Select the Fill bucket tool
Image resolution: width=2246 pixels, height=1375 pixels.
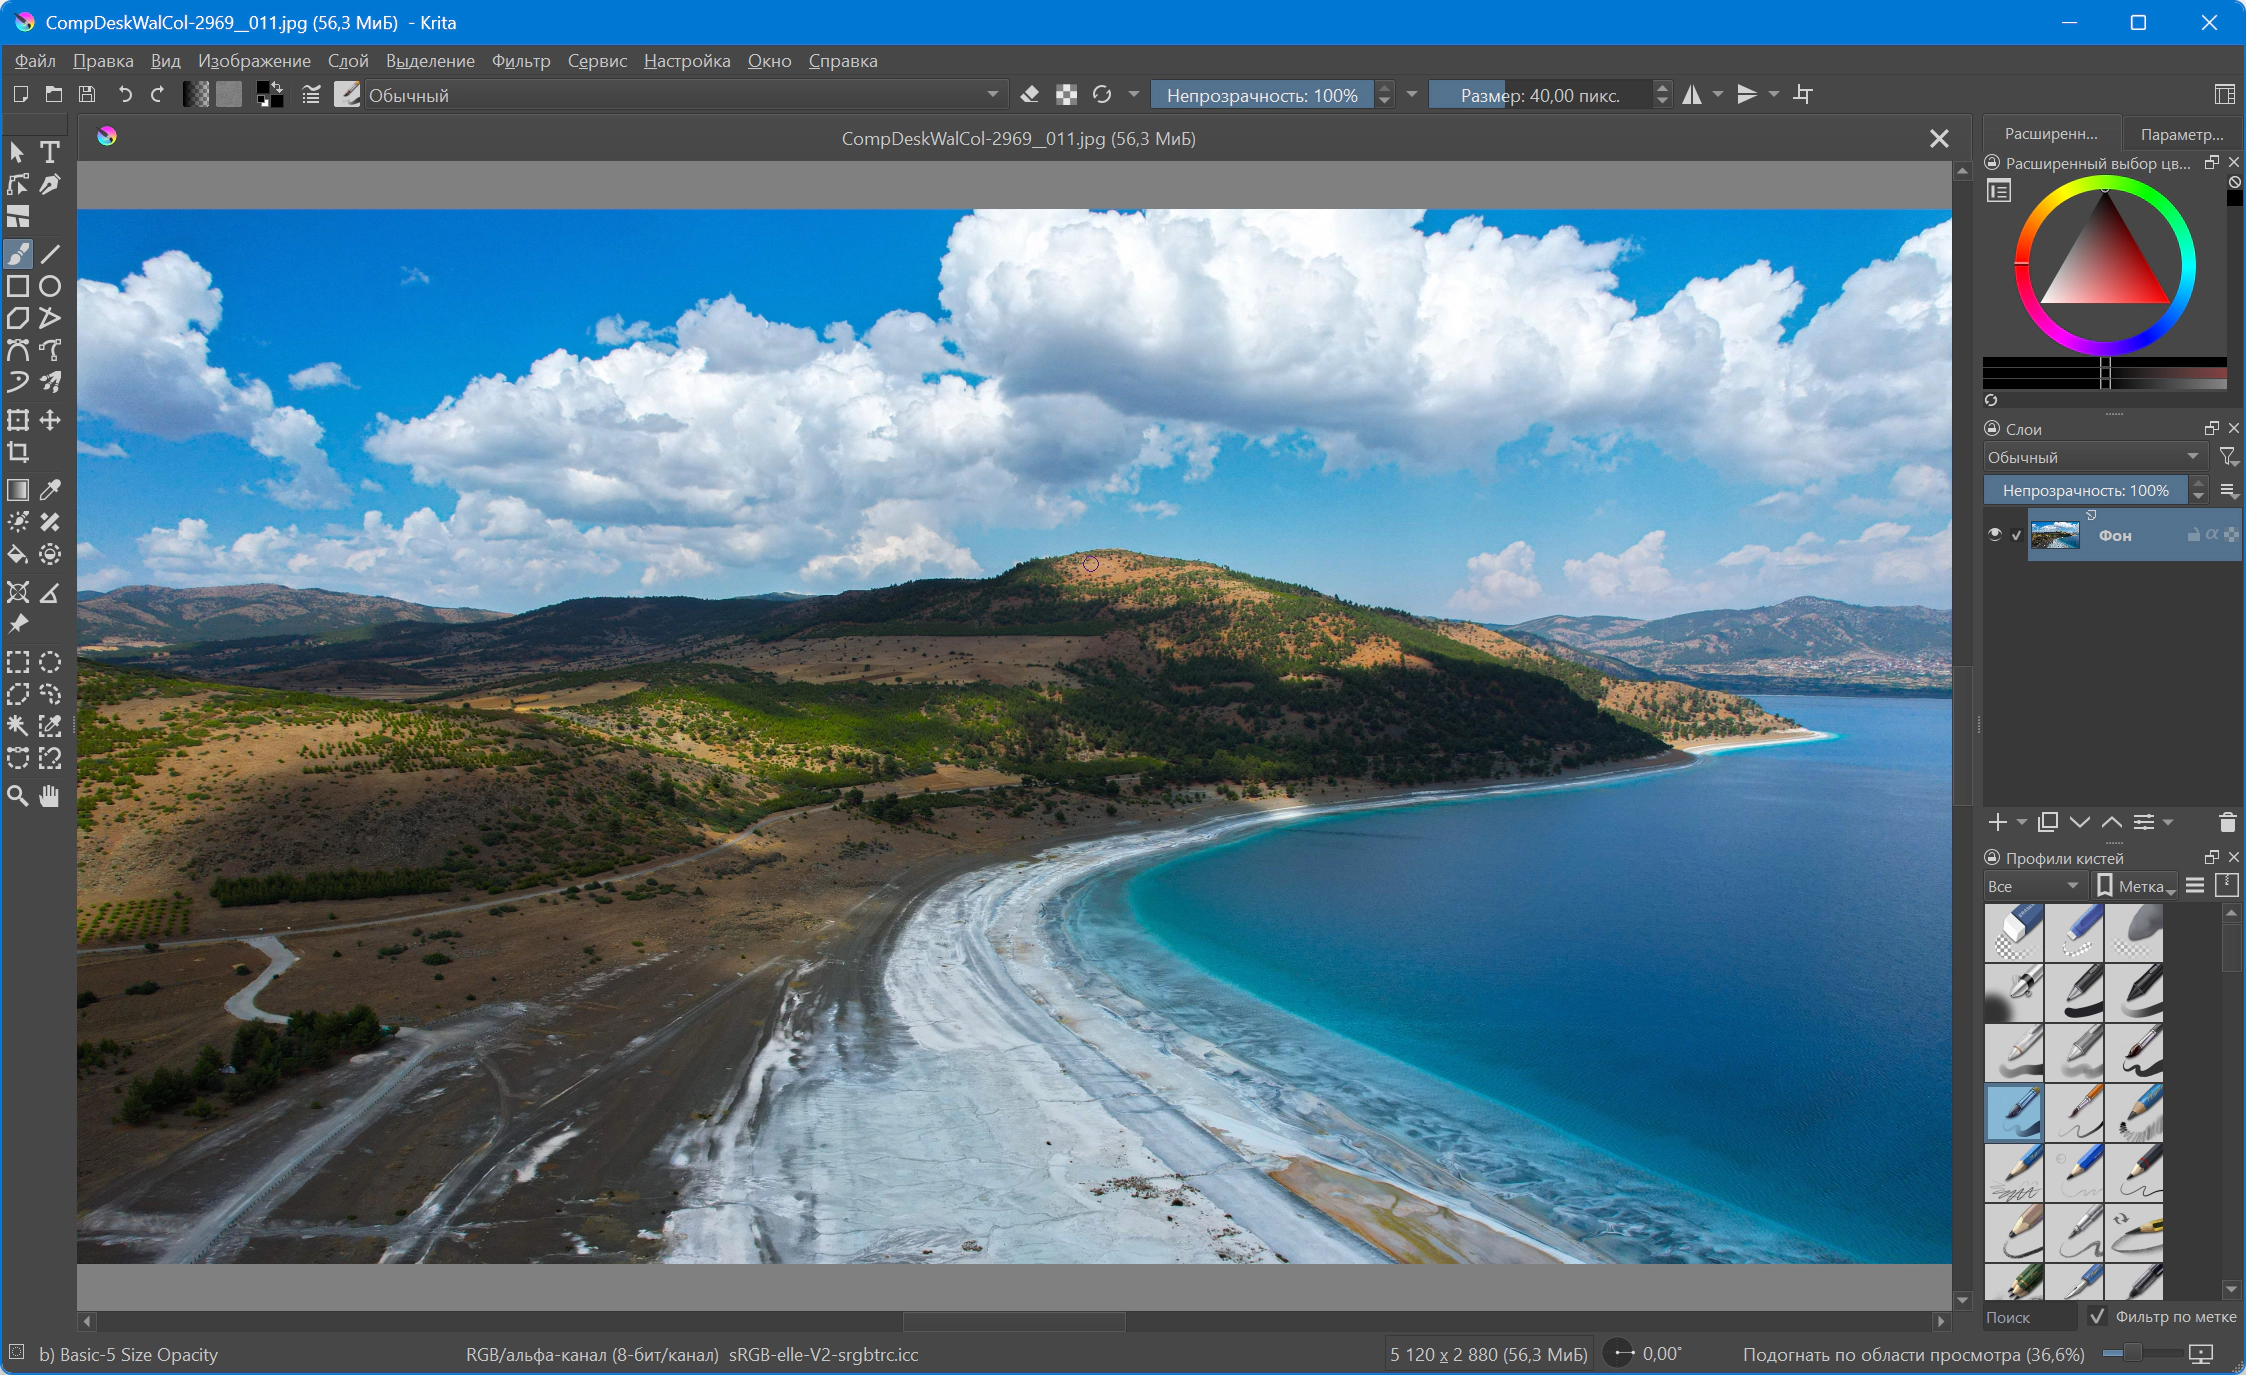[x=18, y=554]
